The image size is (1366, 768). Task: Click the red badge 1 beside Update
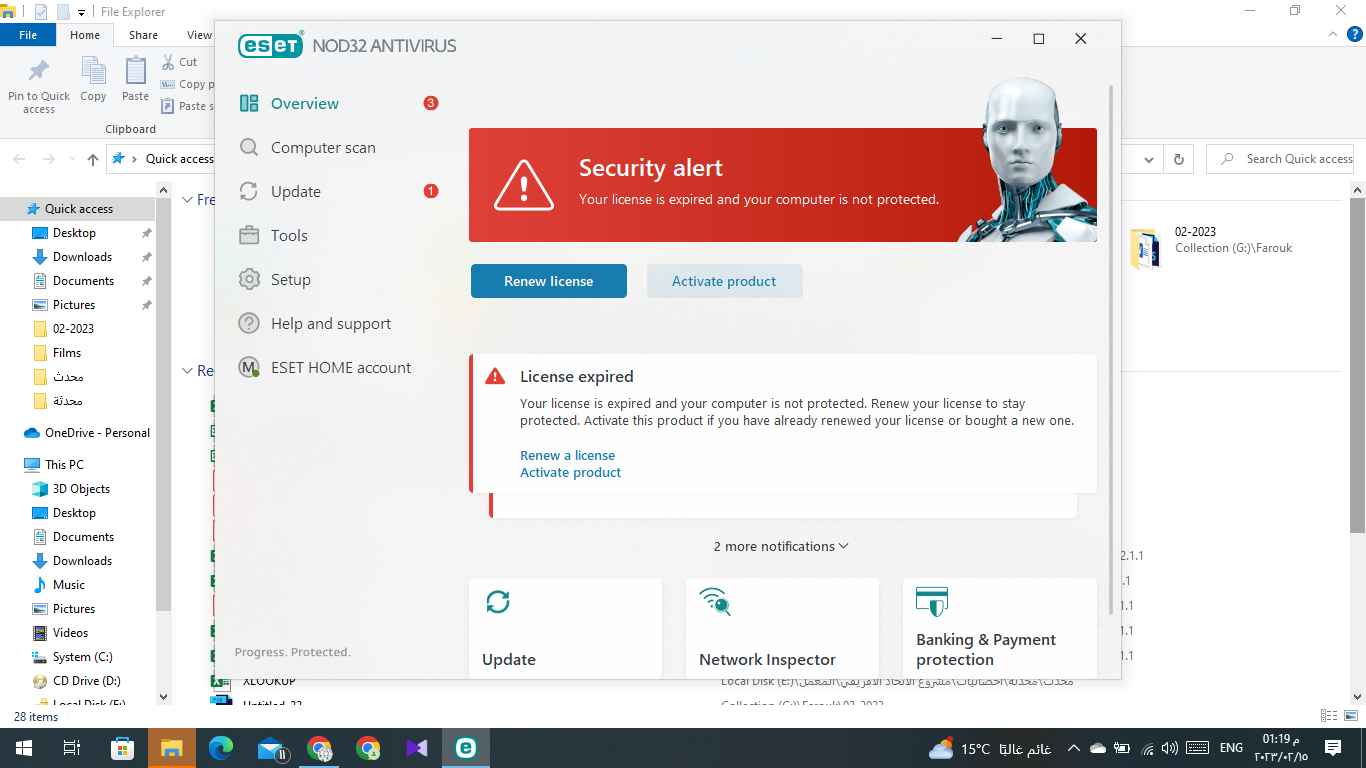click(431, 191)
